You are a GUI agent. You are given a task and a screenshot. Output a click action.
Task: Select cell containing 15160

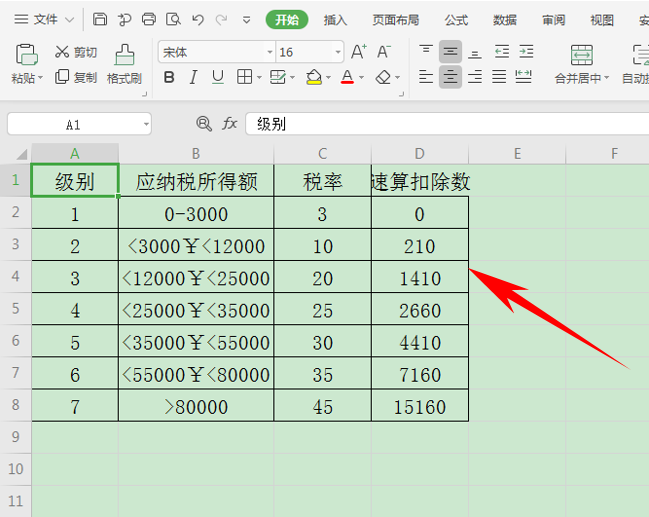coord(420,406)
